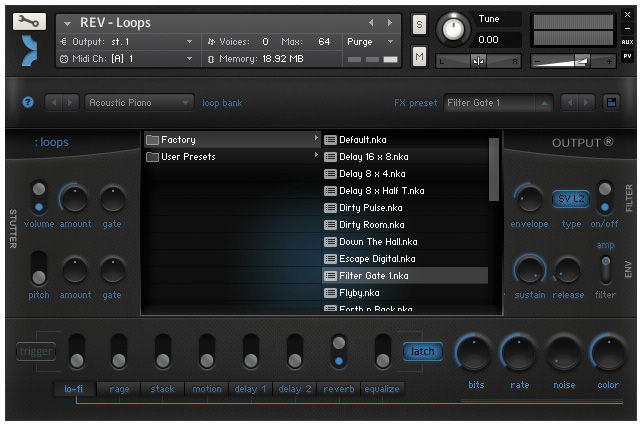
Task: Select the next instrument arrow in header
Action: [x=390, y=23]
